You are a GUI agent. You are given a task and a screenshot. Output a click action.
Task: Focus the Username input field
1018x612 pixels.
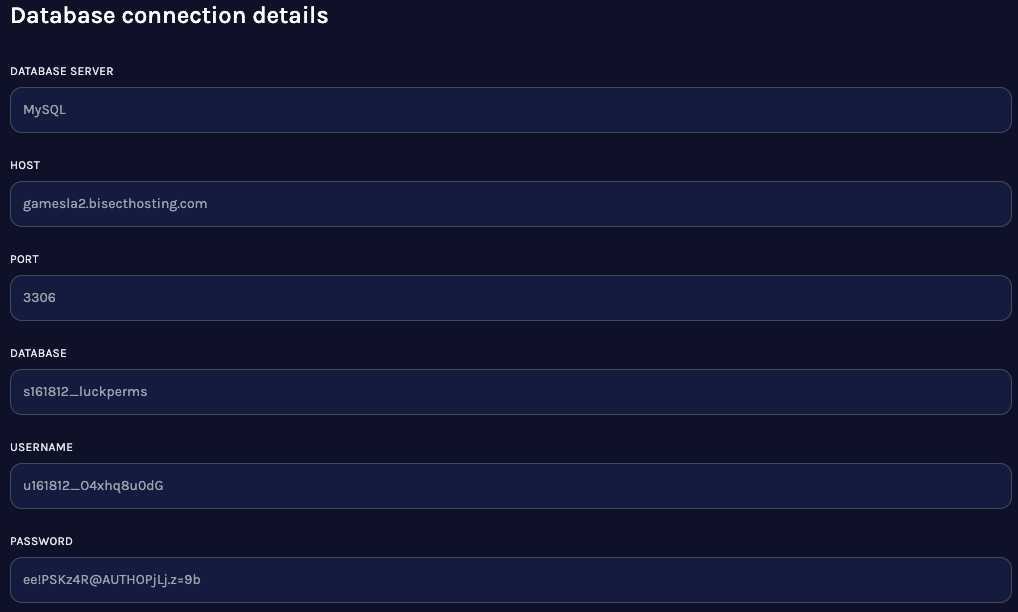click(x=510, y=486)
